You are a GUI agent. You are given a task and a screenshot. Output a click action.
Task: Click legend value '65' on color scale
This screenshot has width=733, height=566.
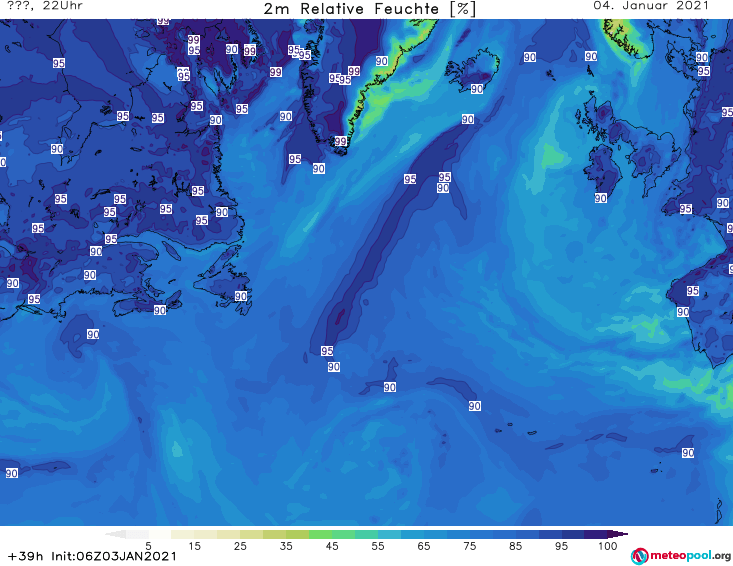pyautogui.click(x=424, y=546)
